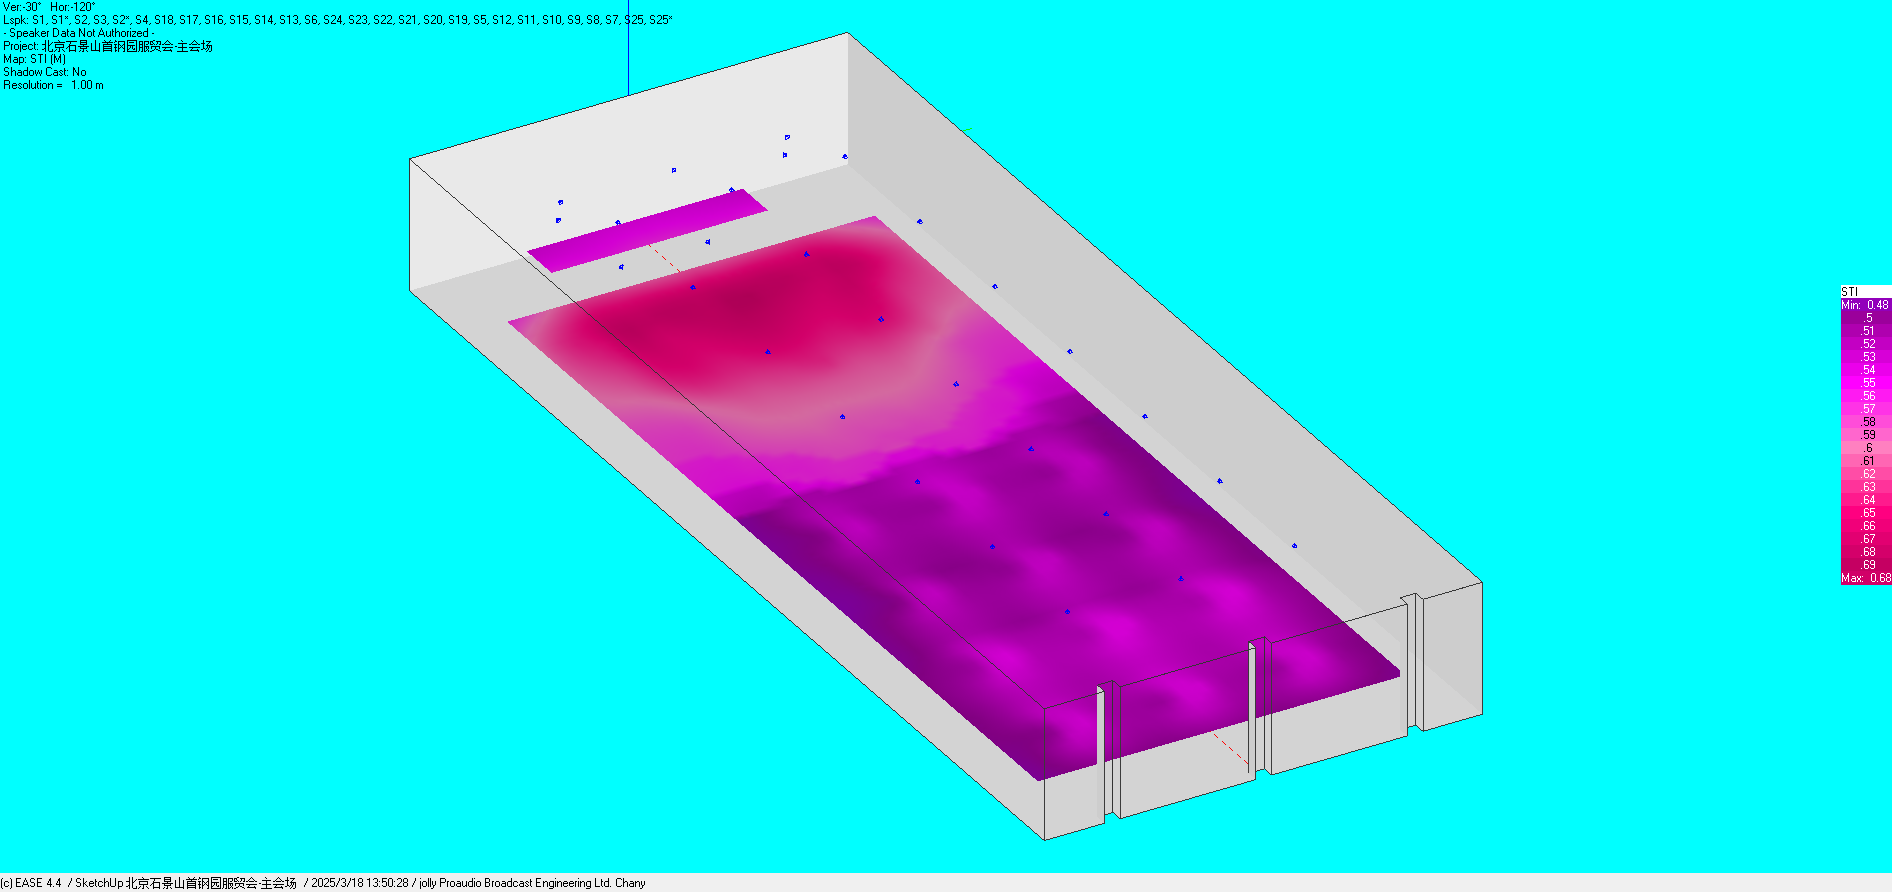The image size is (1892, 892).
Task: Click the ".58" legend value
Action: tap(1868, 422)
